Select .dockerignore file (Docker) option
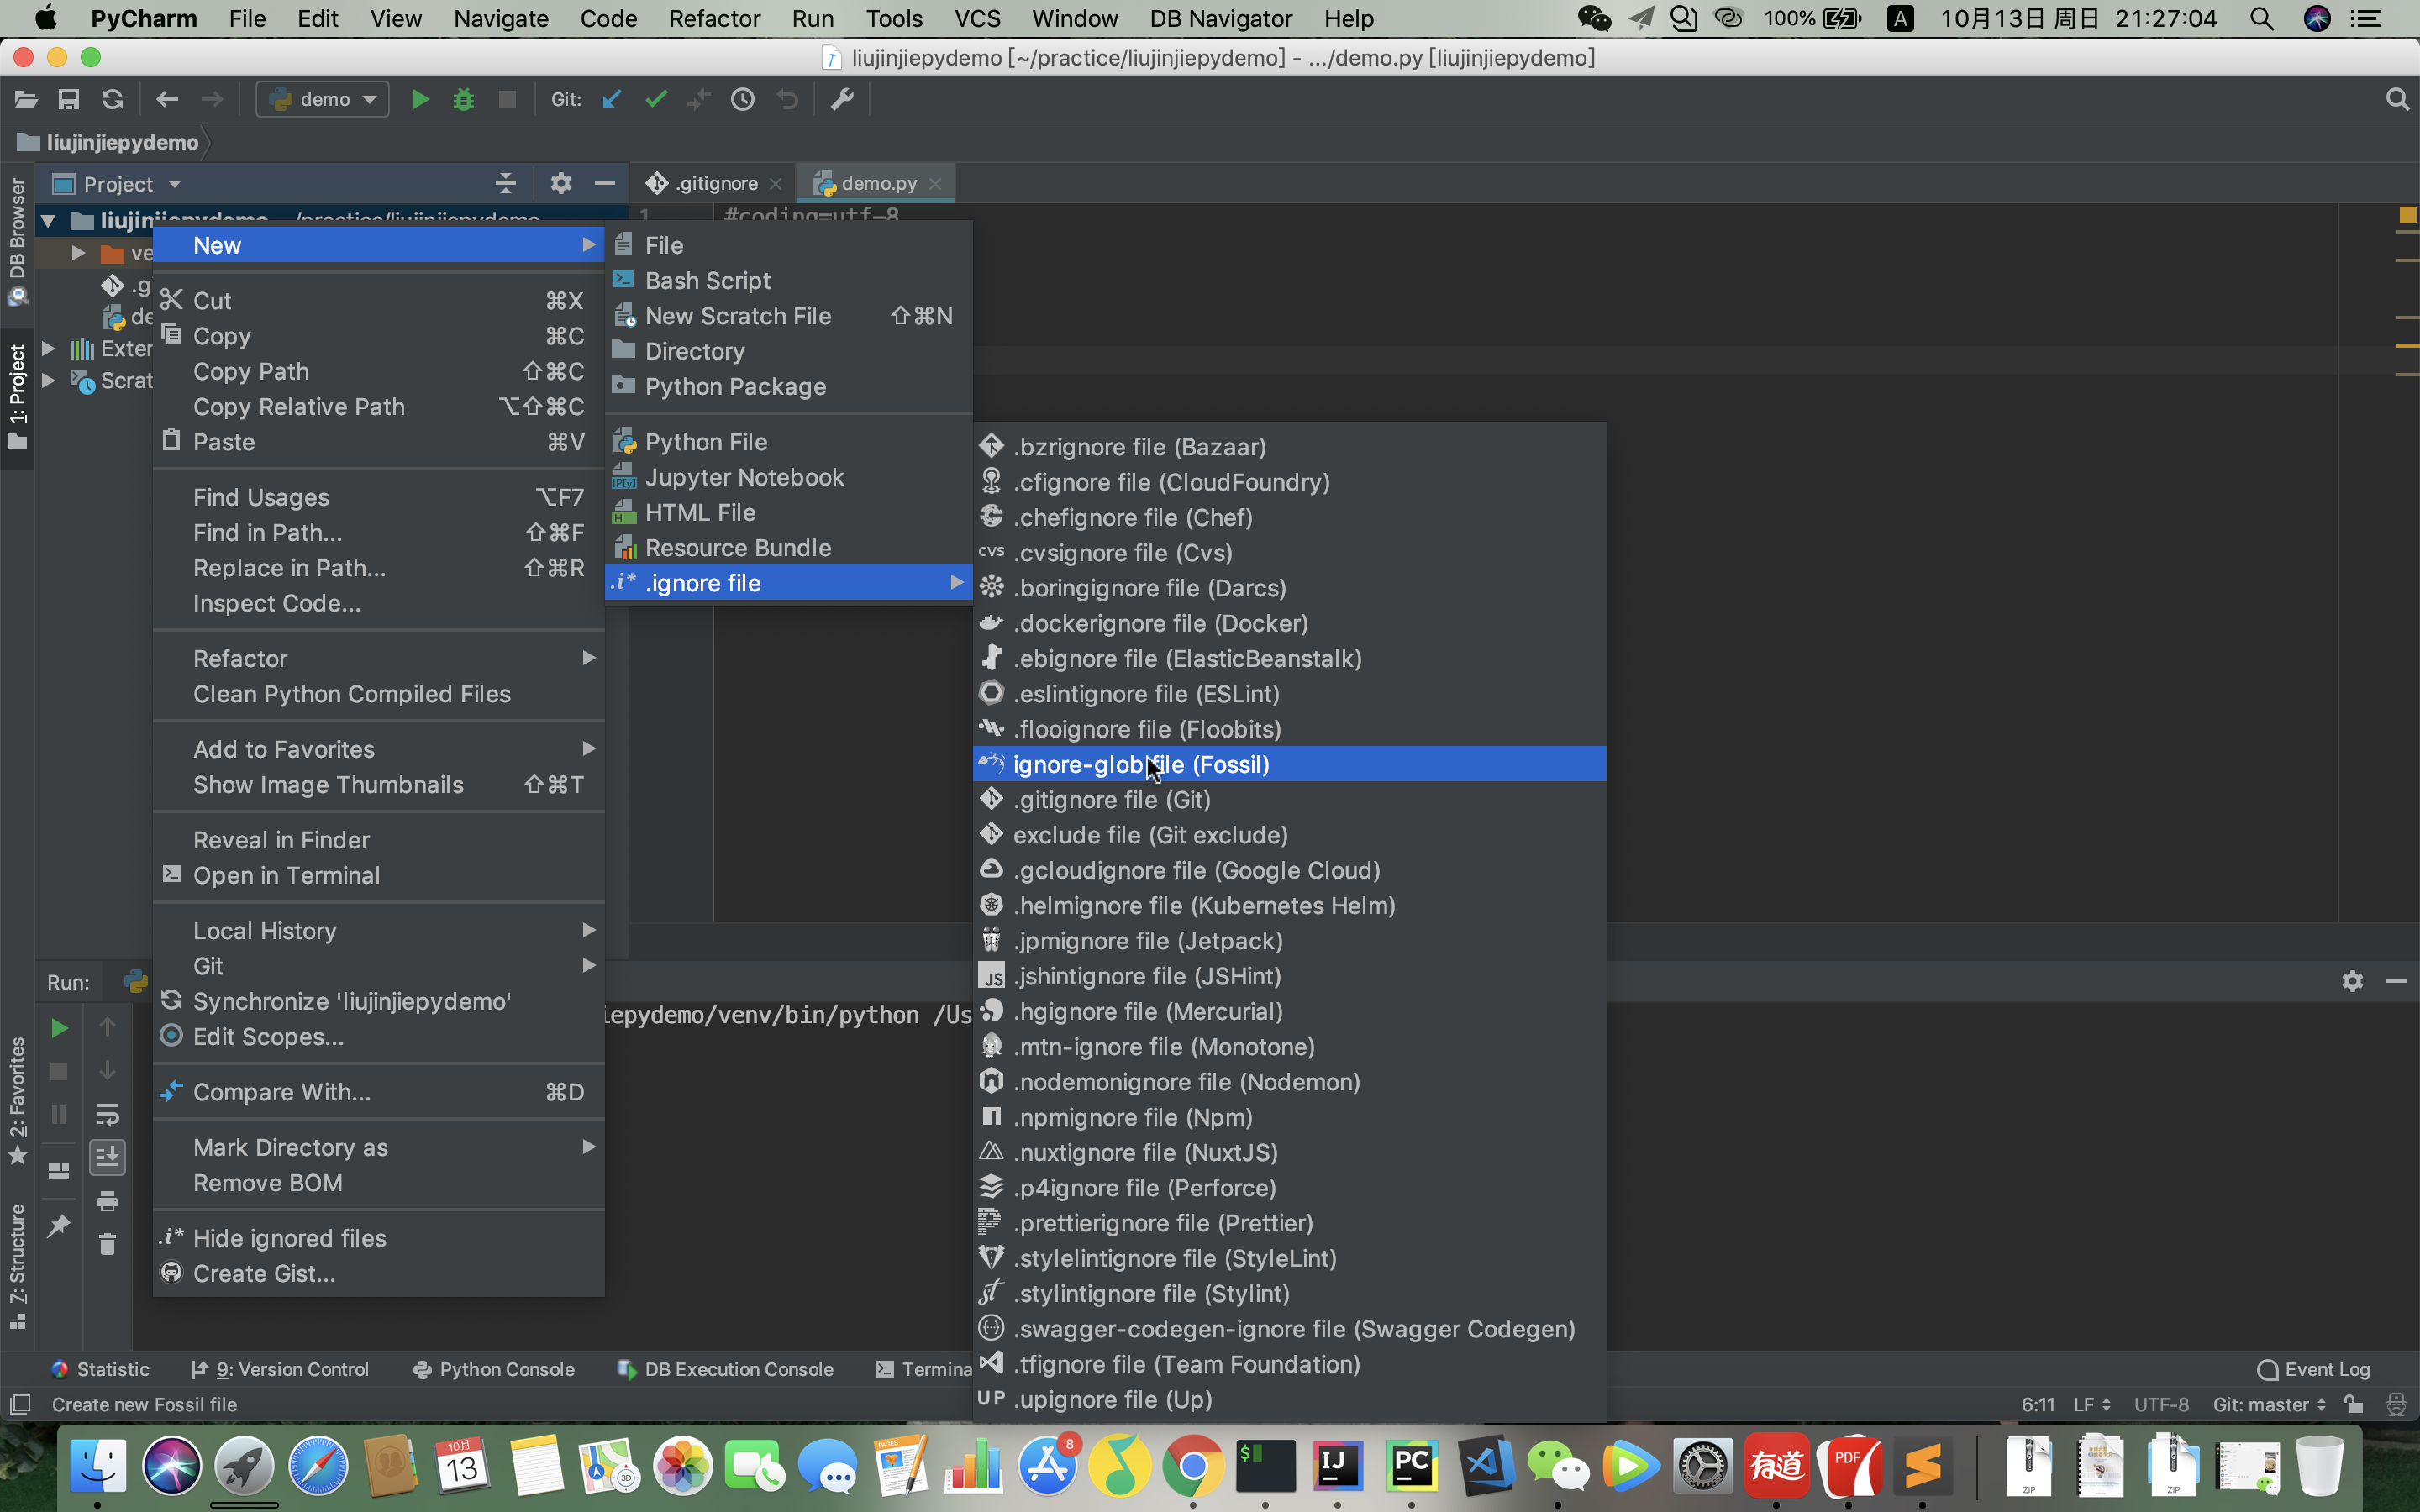This screenshot has height=1512, width=2420. click(x=1289, y=623)
